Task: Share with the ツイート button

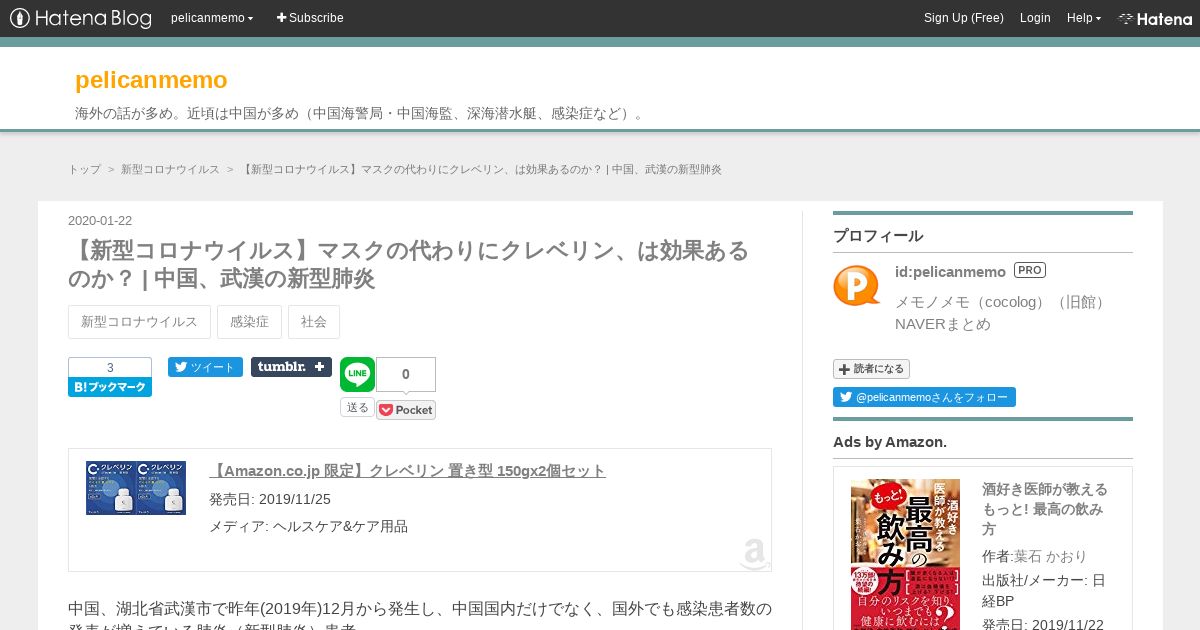Action: click(205, 367)
